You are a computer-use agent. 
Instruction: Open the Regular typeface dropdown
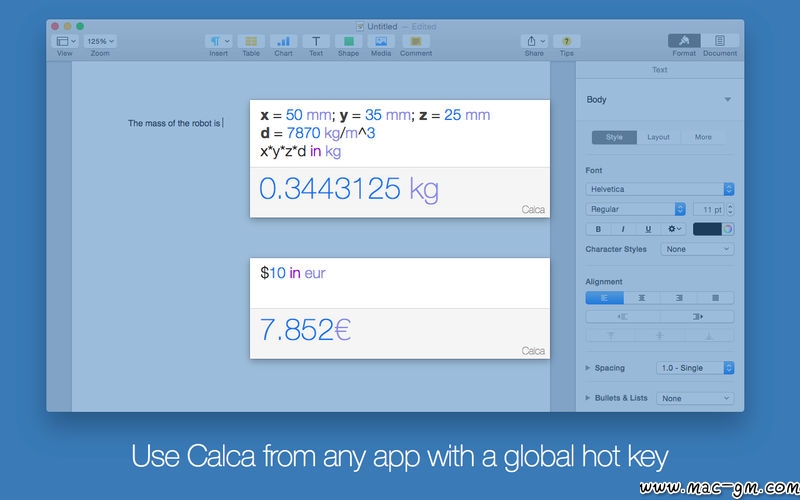pos(636,209)
